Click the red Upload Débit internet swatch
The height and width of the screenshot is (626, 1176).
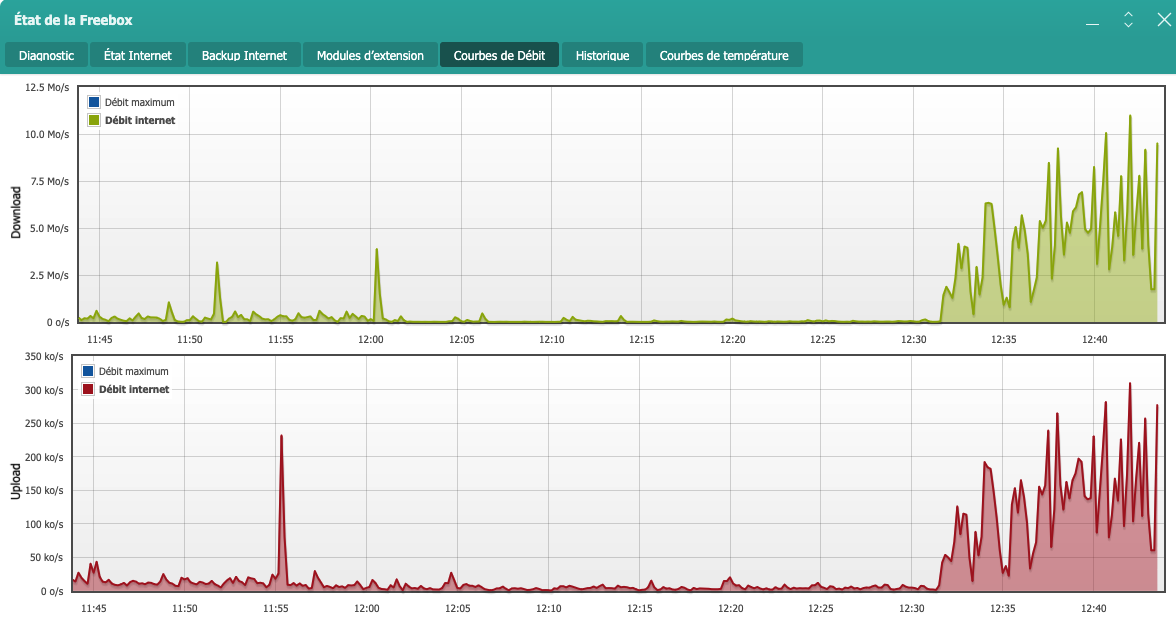88,389
